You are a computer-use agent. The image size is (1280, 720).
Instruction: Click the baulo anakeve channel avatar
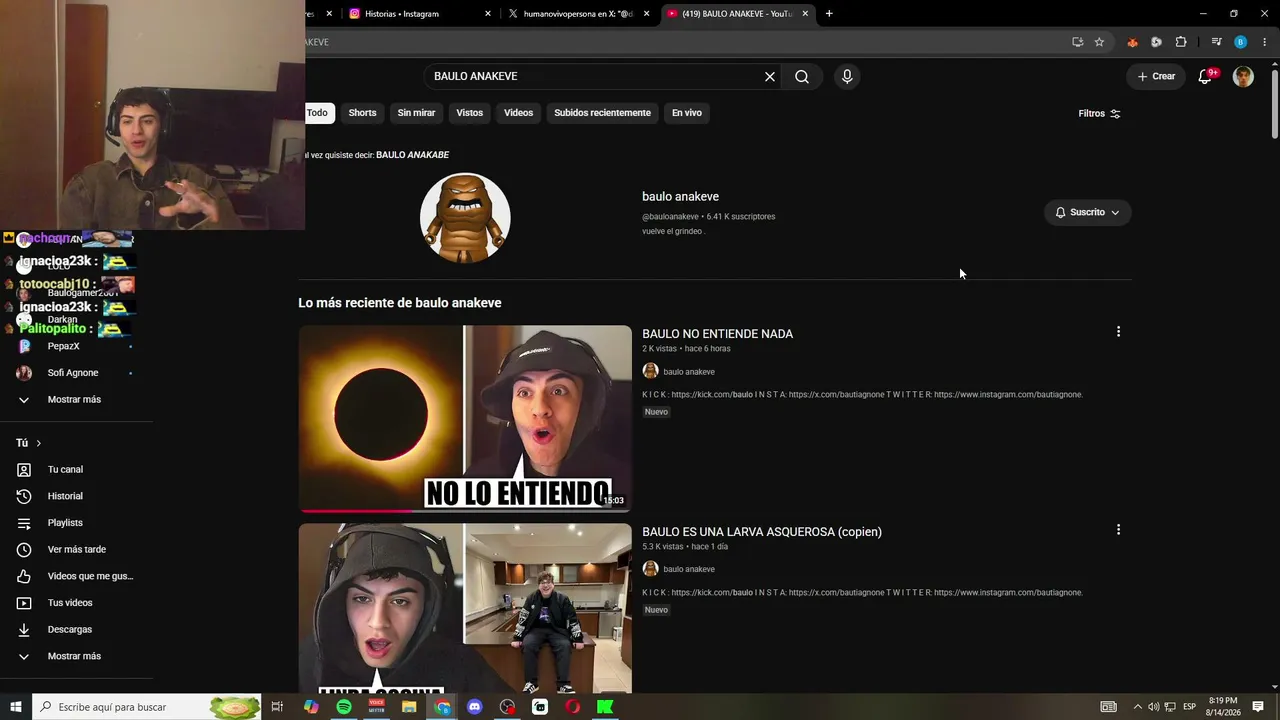[x=465, y=218]
